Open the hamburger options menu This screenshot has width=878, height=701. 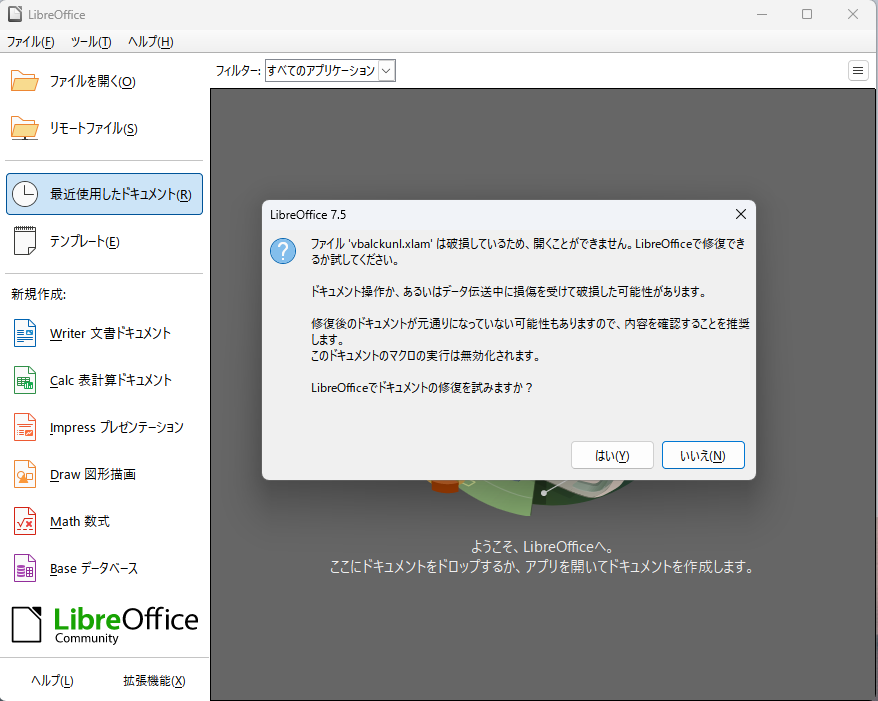(x=858, y=70)
